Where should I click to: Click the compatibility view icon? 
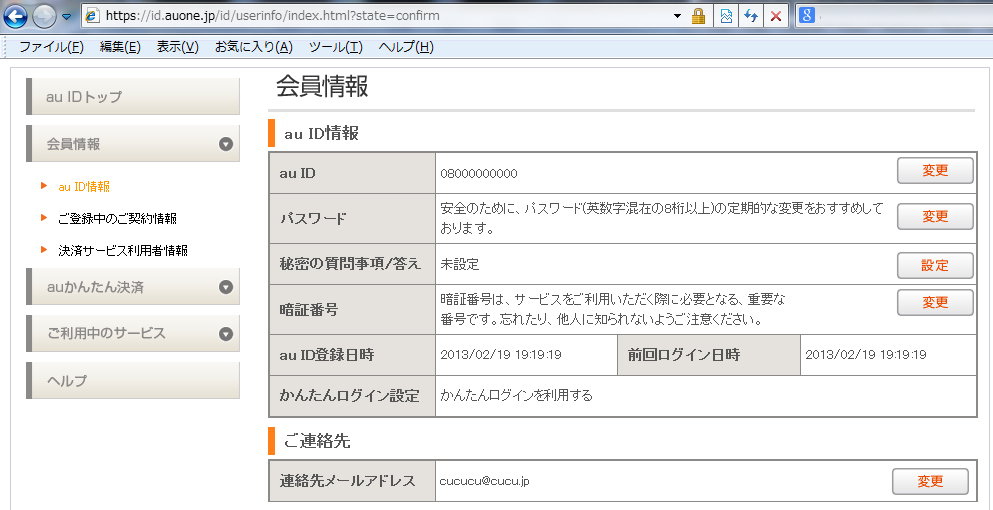coord(726,16)
